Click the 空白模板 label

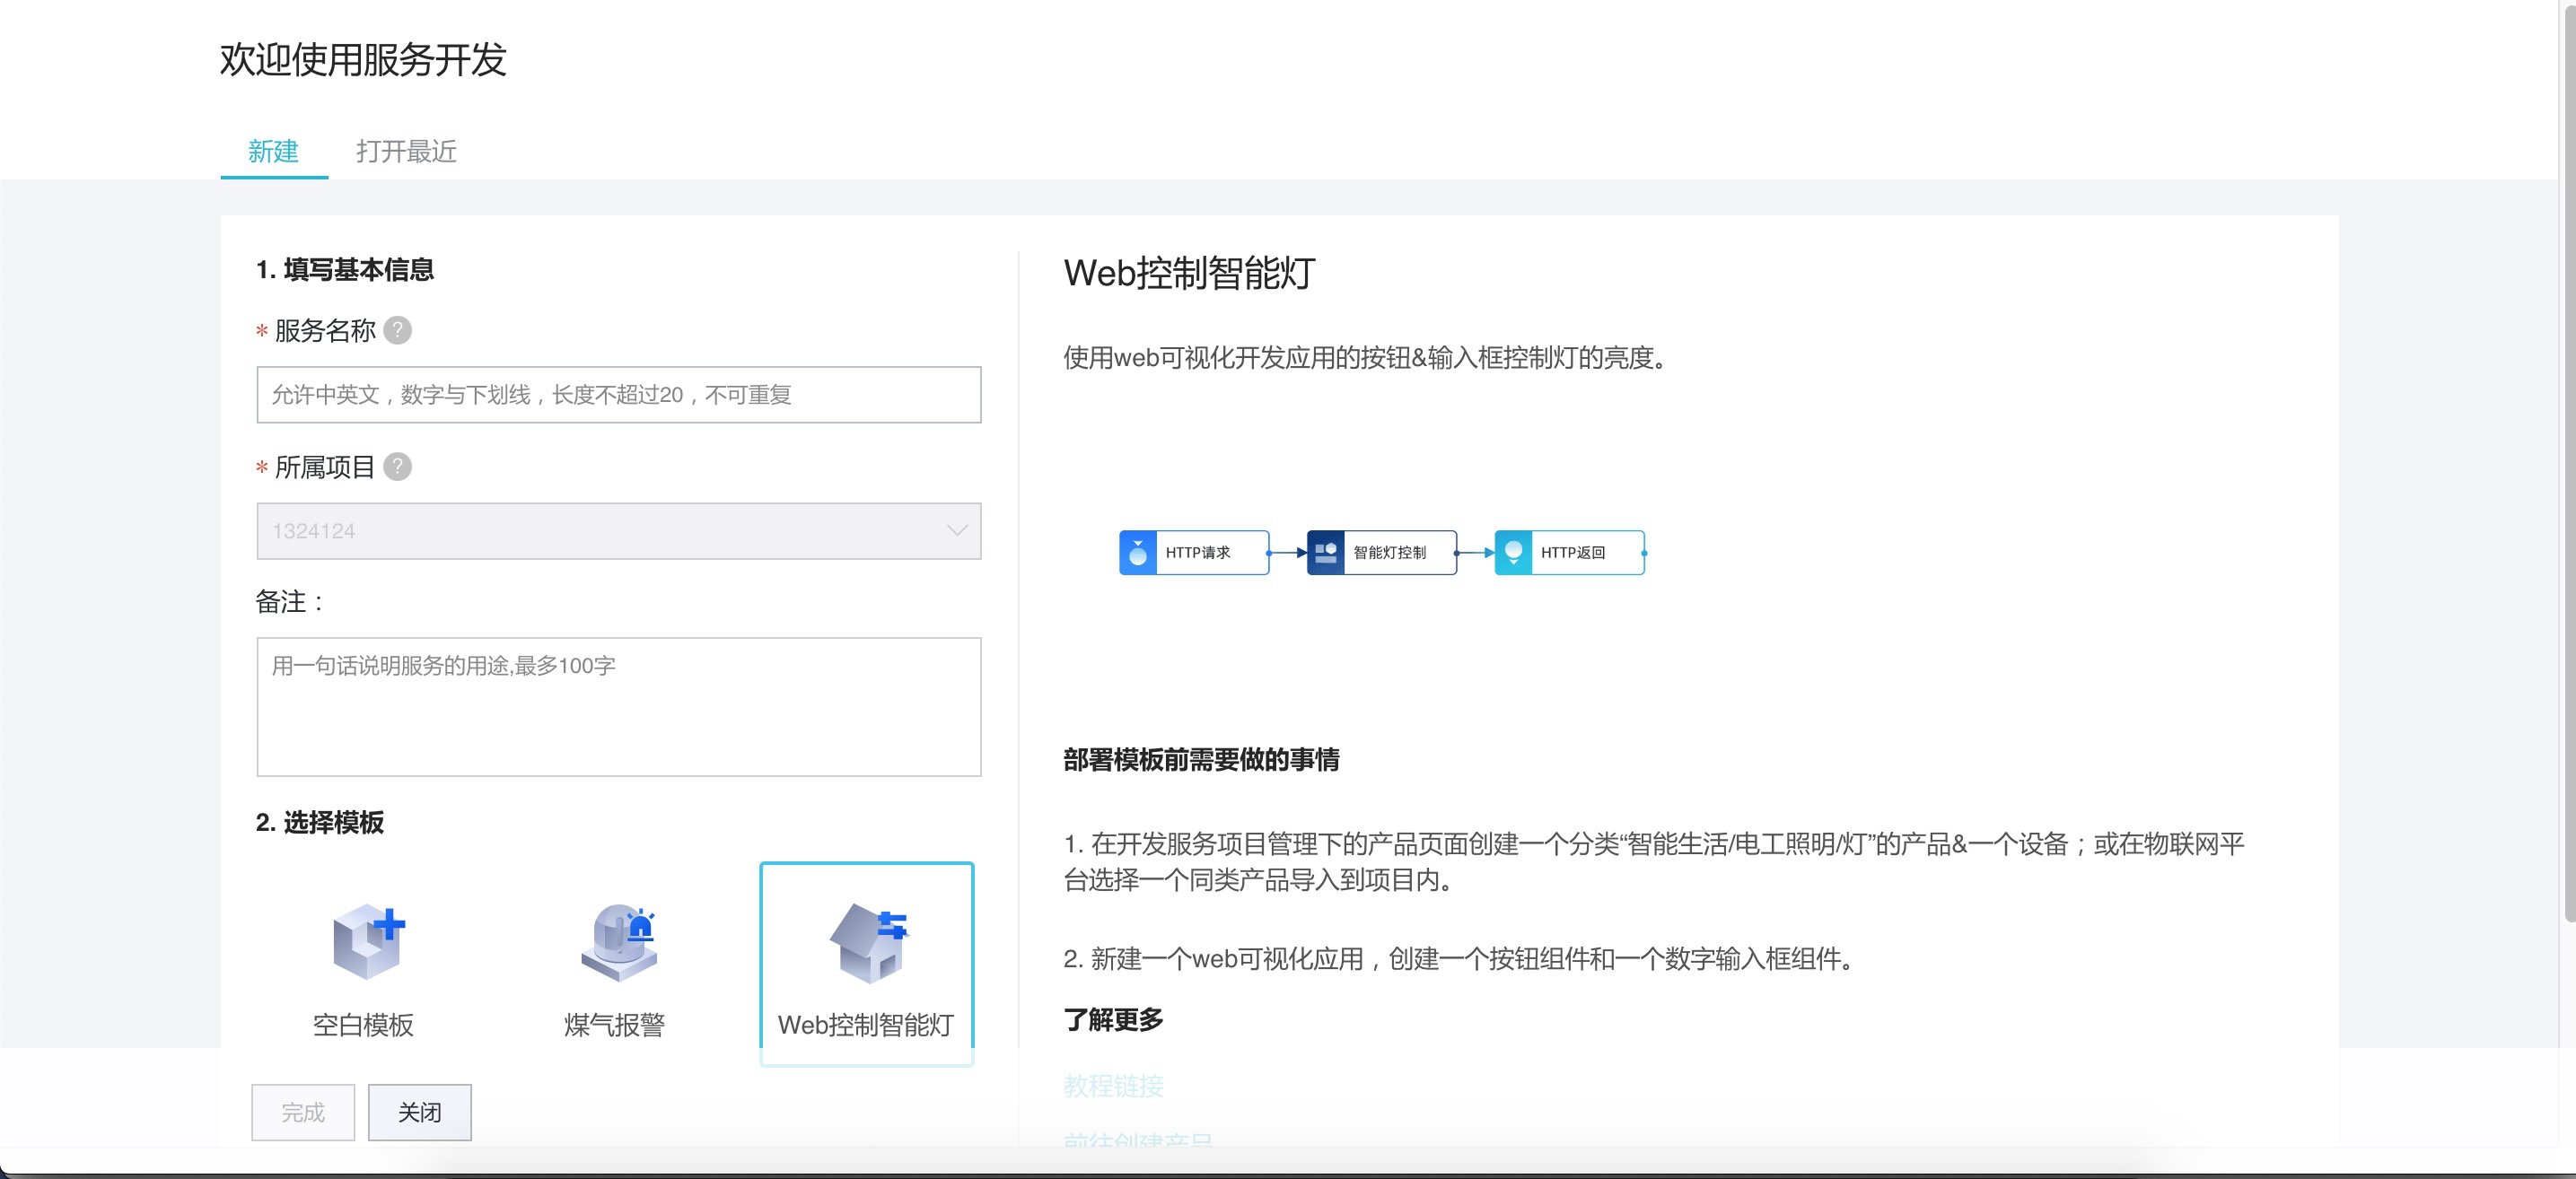point(363,1025)
